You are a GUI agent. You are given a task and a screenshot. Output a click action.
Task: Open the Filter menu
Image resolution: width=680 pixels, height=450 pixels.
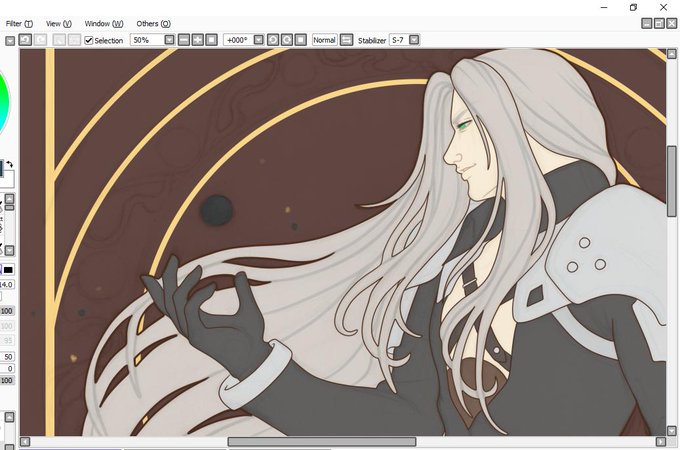coord(19,23)
